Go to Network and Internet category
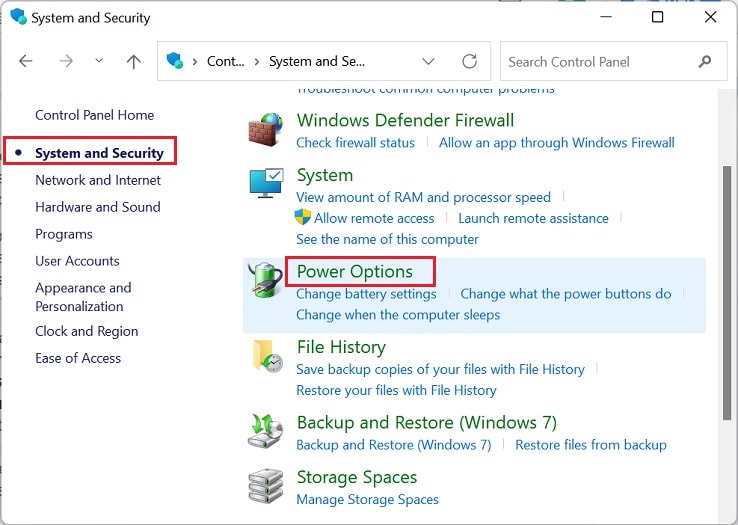 [x=98, y=180]
